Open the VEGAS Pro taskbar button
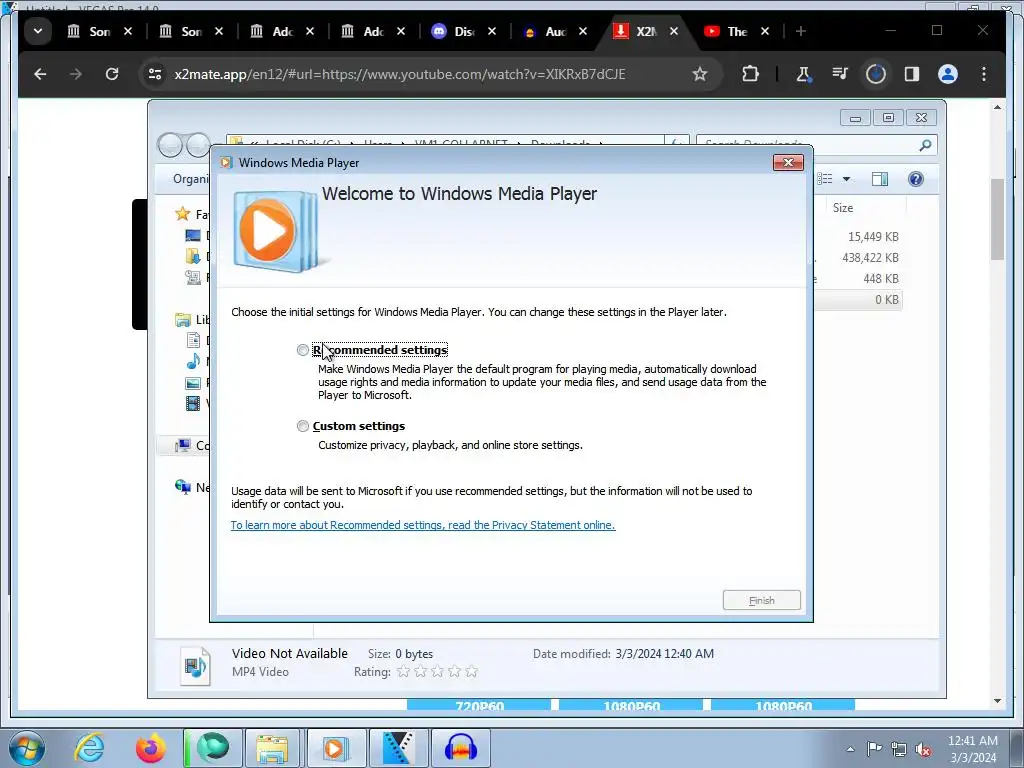This screenshot has height=768, width=1024. tap(398, 748)
